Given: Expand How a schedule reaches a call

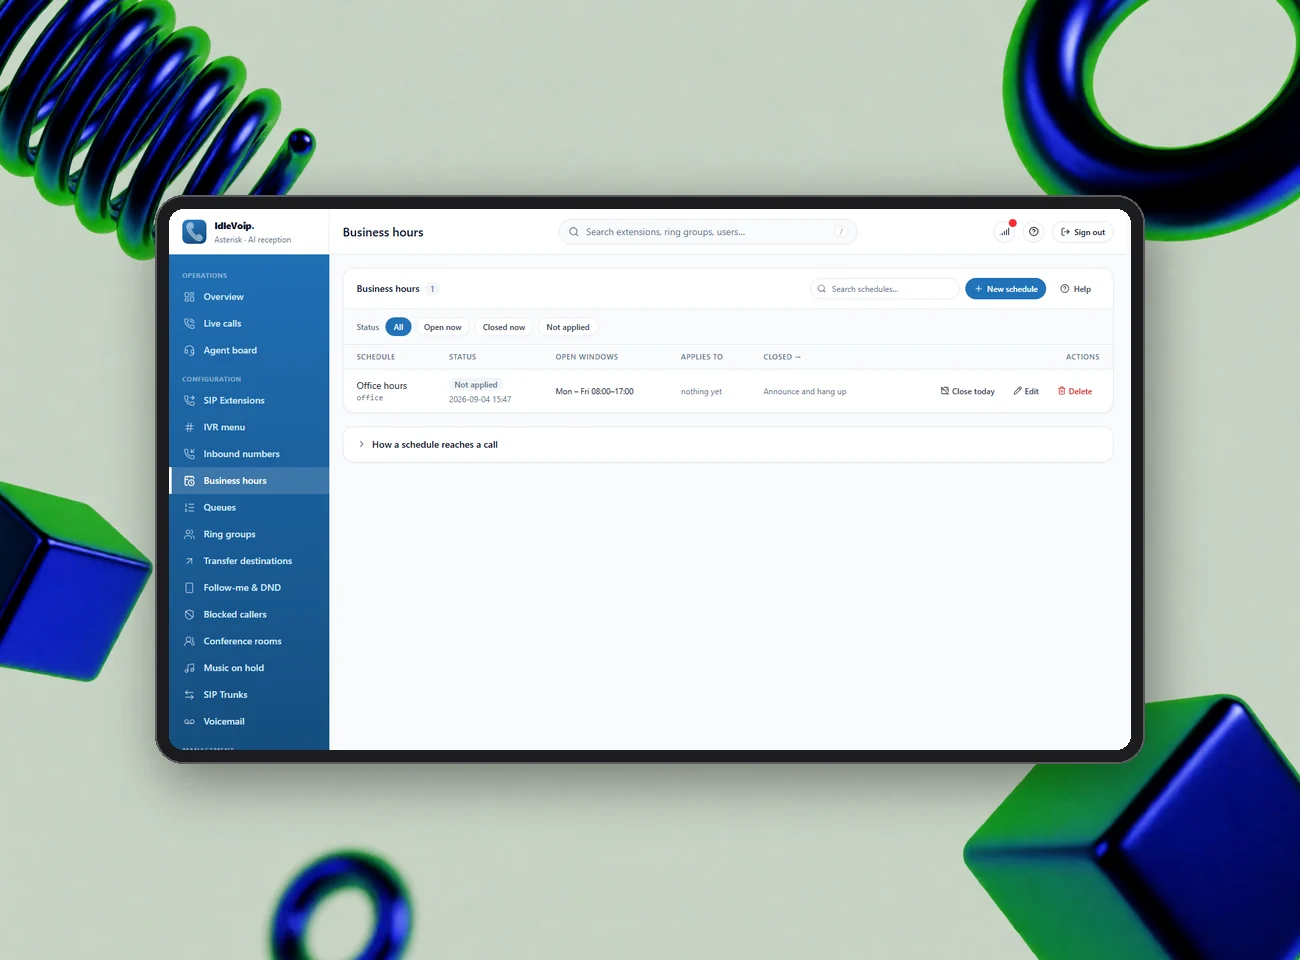Looking at the screenshot, I should click(728, 445).
